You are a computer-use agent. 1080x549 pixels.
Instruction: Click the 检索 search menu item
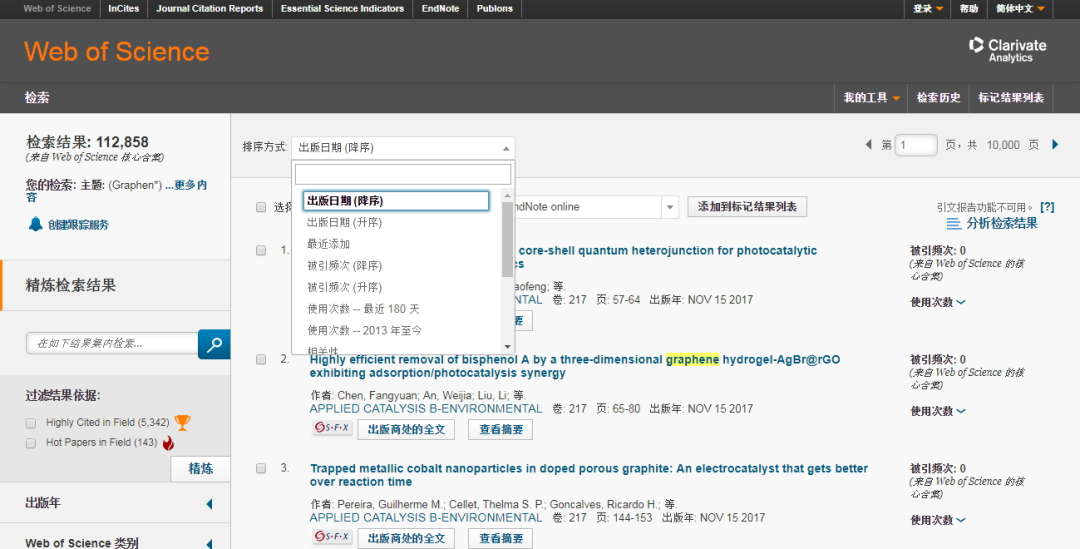tap(37, 98)
